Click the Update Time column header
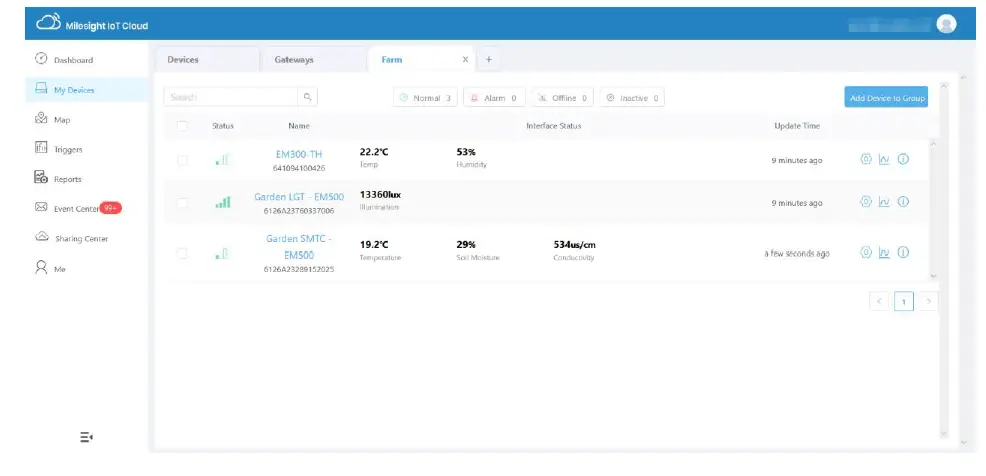The width and height of the screenshot is (986, 476). click(x=797, y=126)
